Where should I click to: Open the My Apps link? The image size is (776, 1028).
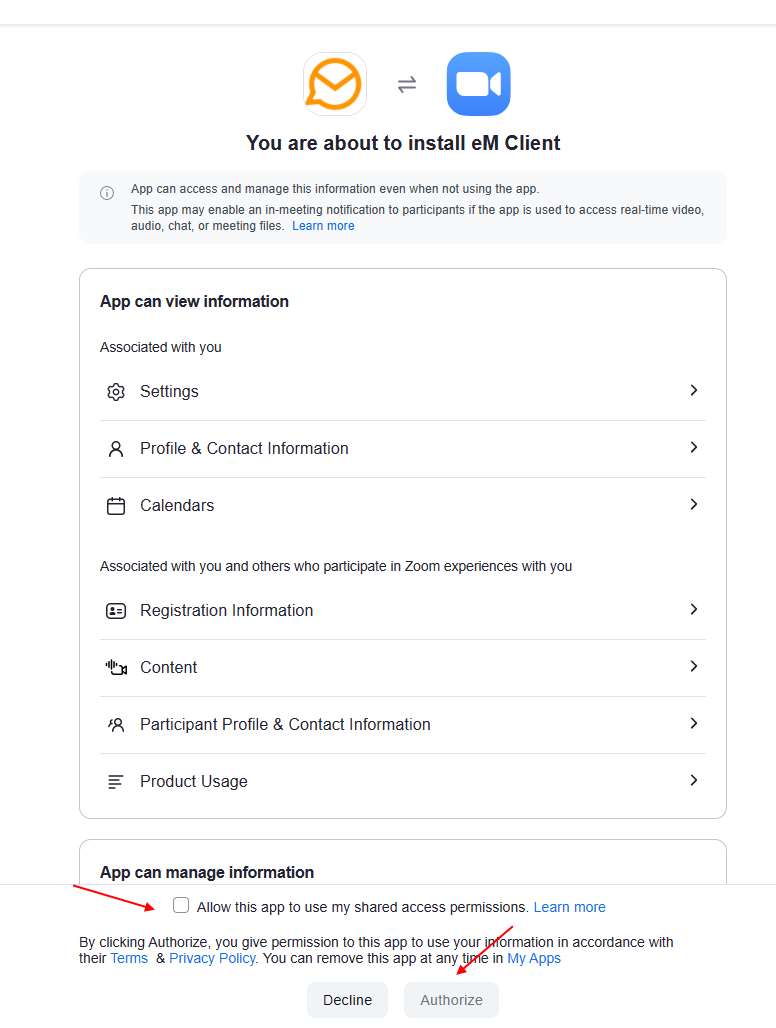point(534,959)
